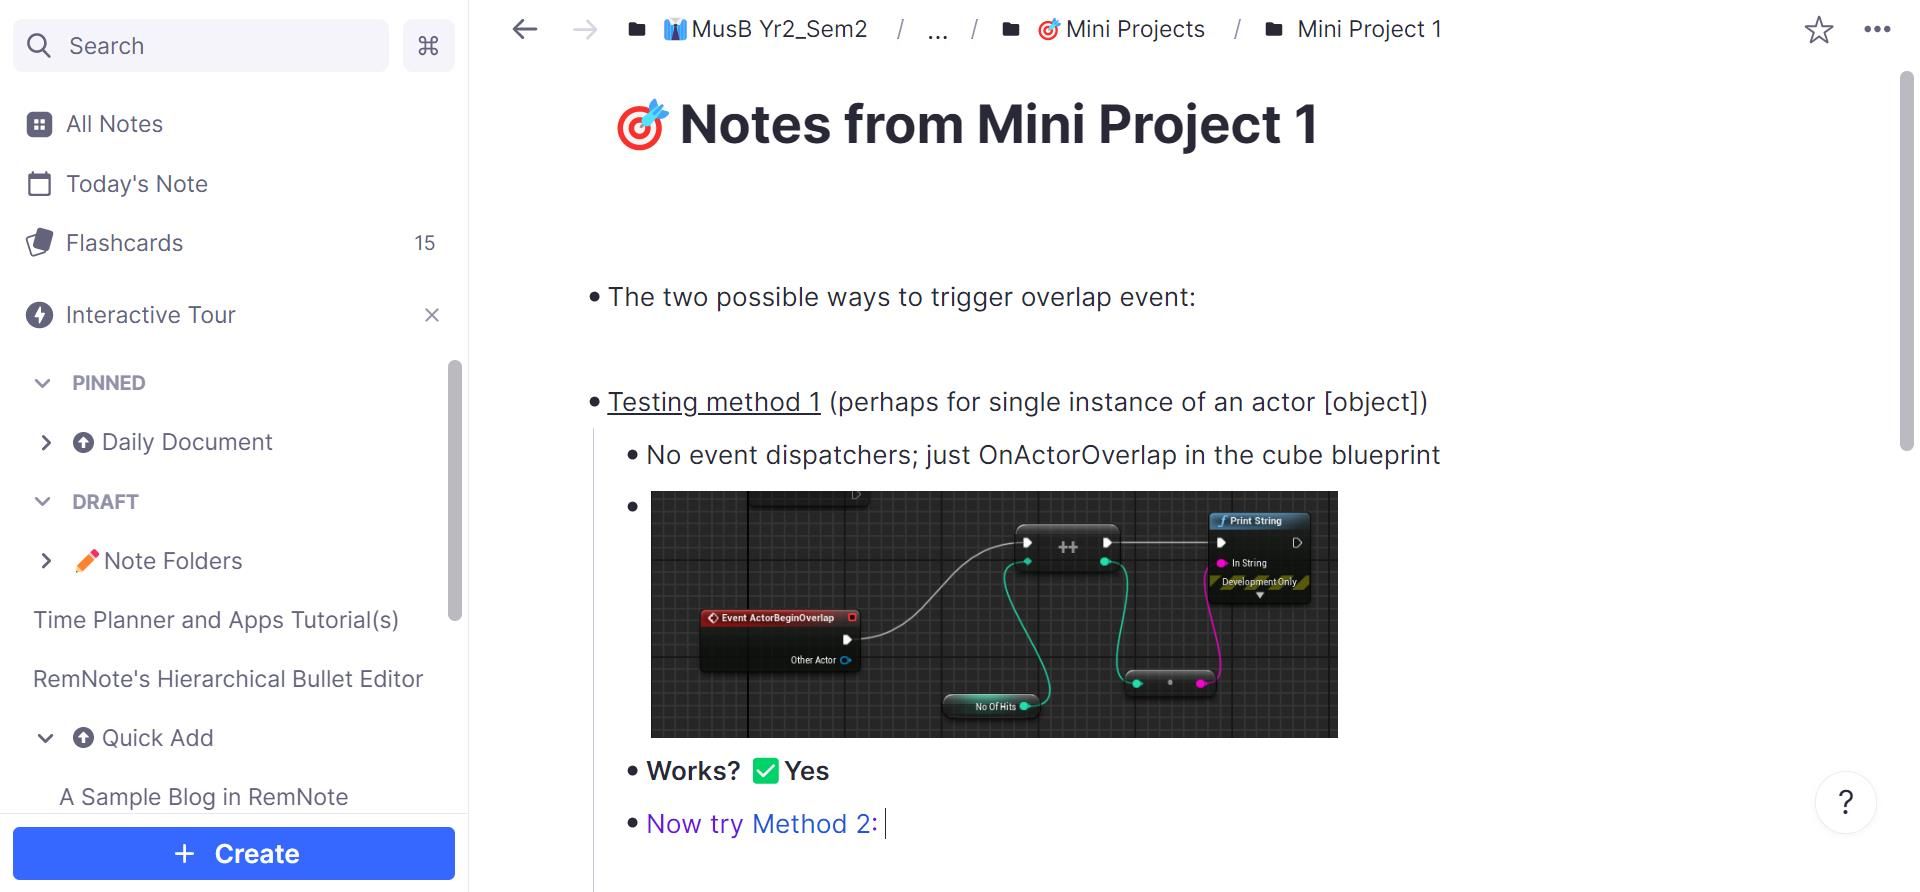Click the blueprint node graph image
Image resolution: width=1920 pixels, height=892 pixels.
click(x=994, y=613)
